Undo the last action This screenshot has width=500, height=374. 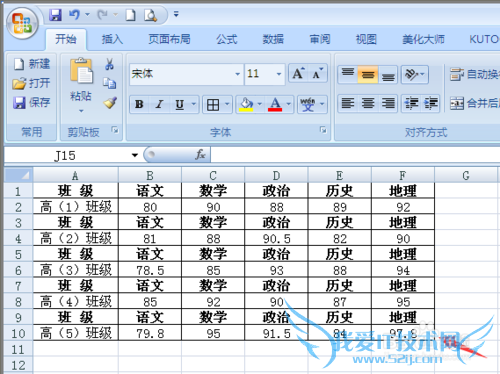[74, 15]
